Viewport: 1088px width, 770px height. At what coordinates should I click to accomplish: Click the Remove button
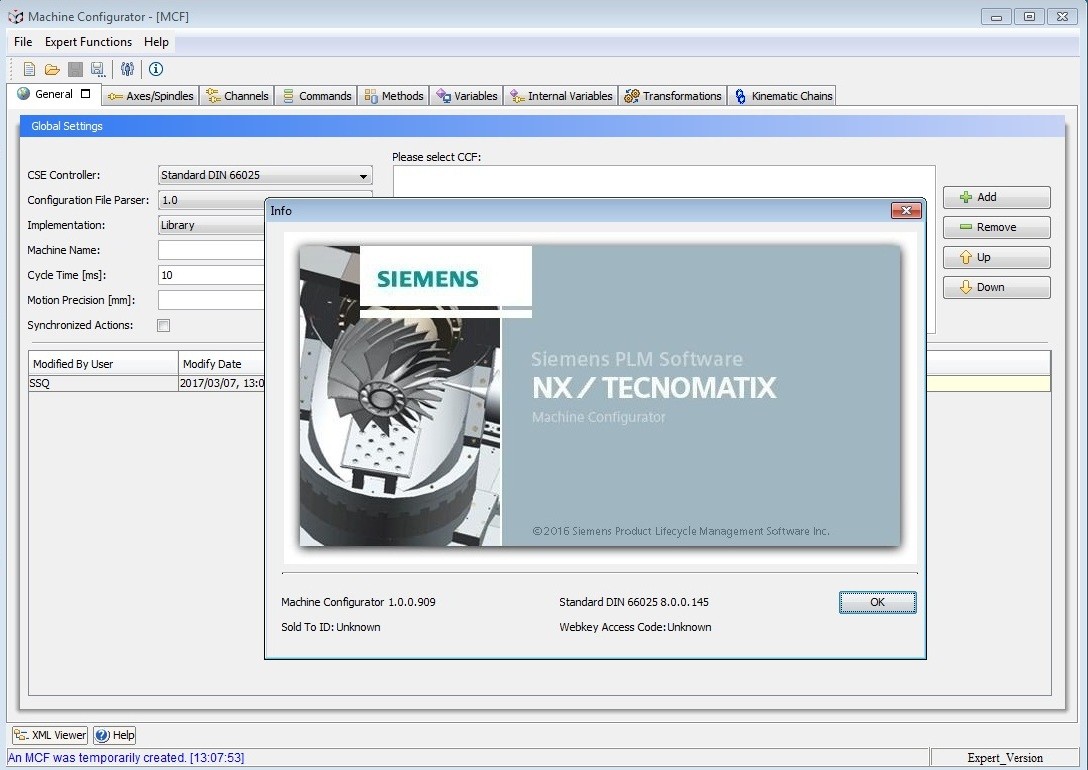996,227
